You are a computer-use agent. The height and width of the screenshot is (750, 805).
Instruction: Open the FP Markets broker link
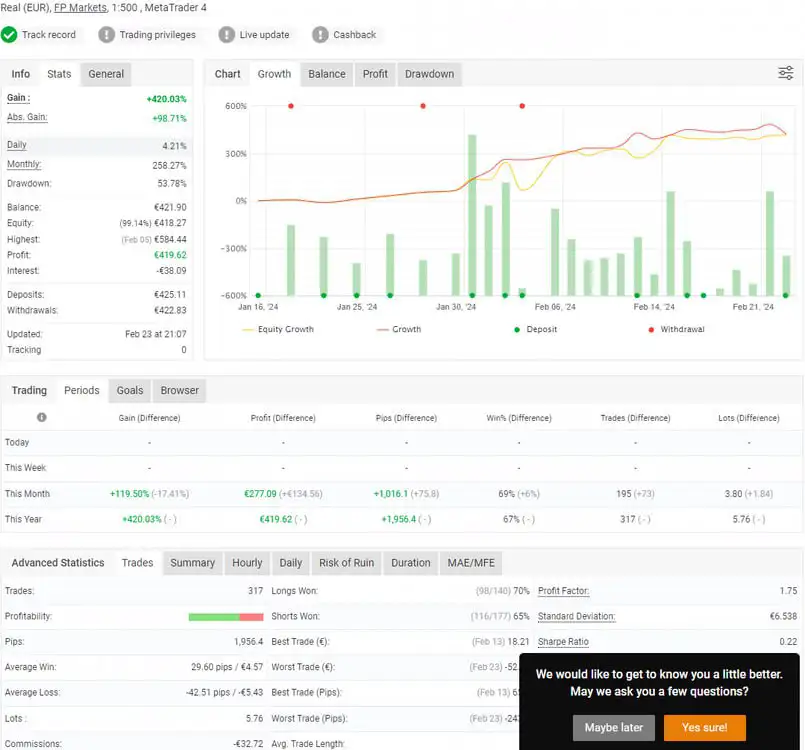pos(80,7)
